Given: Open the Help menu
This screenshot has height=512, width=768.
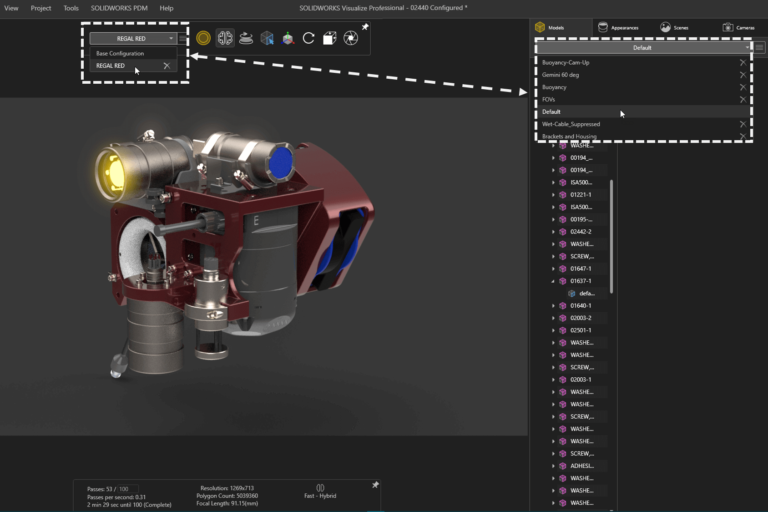Looking at the screenshot, I should (166, 8).
